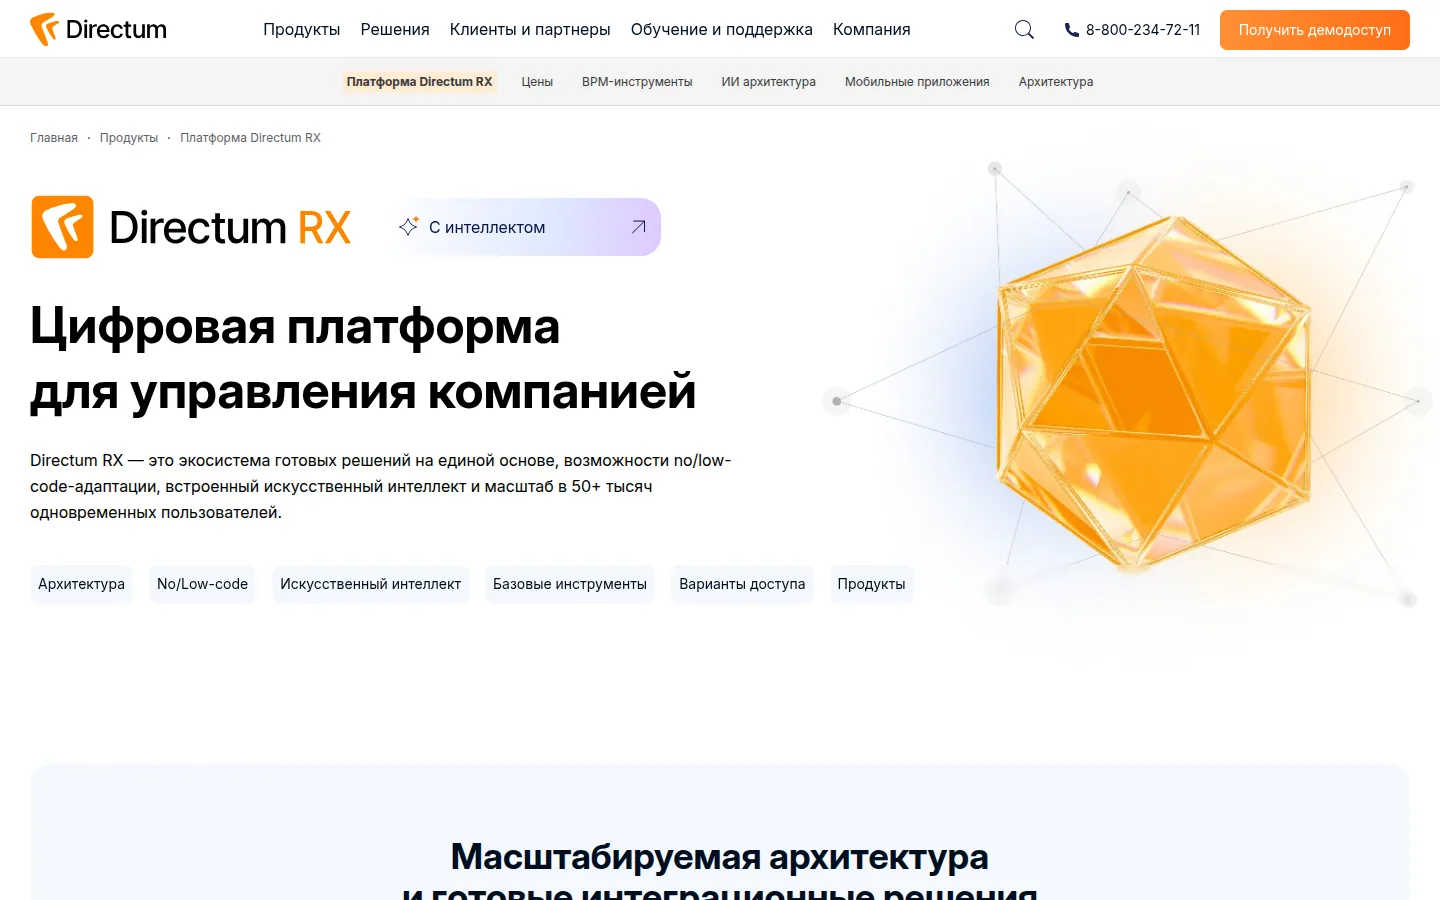Go to Главная breadcrumb

[x=54, y=138]
